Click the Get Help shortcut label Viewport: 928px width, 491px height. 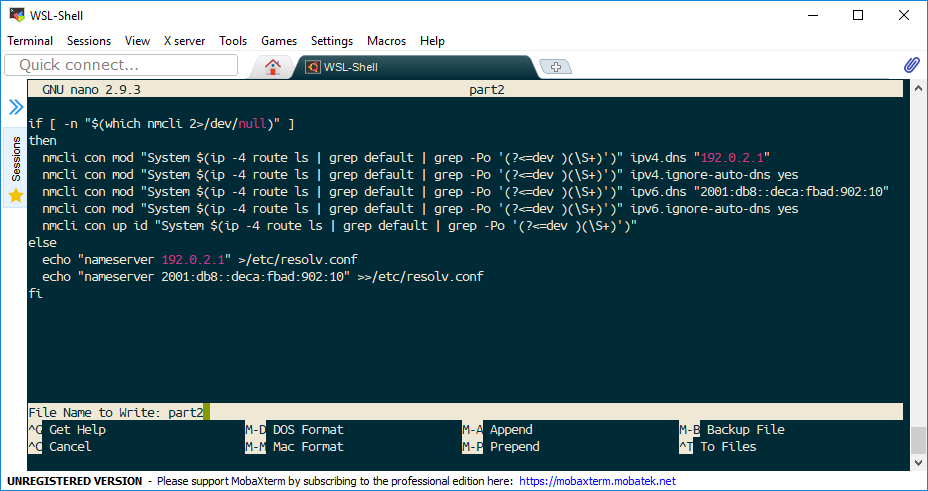78,429
